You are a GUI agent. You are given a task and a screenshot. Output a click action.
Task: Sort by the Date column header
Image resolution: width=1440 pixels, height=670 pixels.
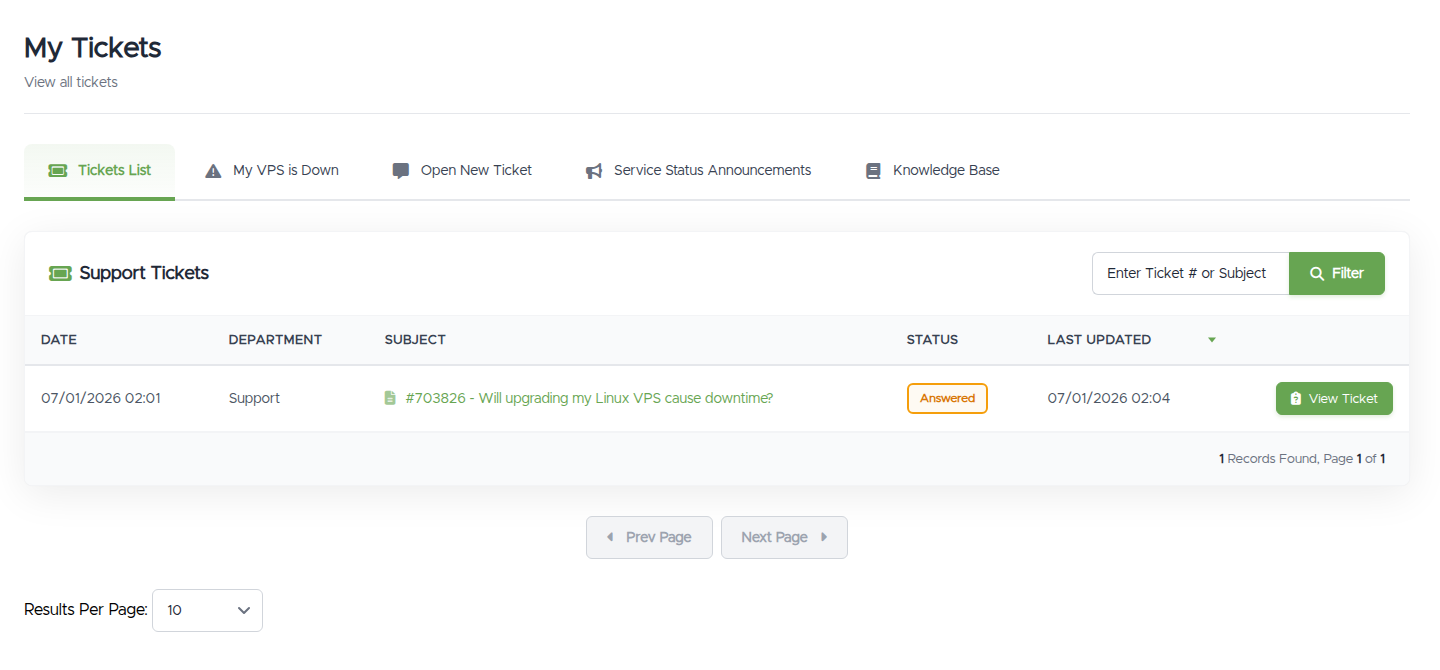(x=59, y=340)
